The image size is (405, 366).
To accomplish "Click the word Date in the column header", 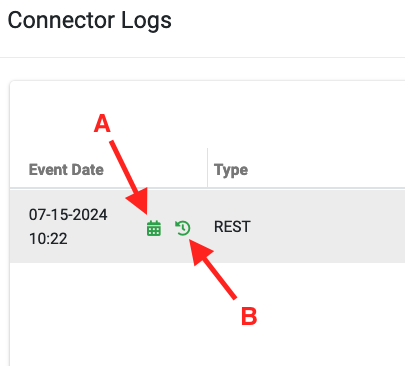I will tap(87, 170).
